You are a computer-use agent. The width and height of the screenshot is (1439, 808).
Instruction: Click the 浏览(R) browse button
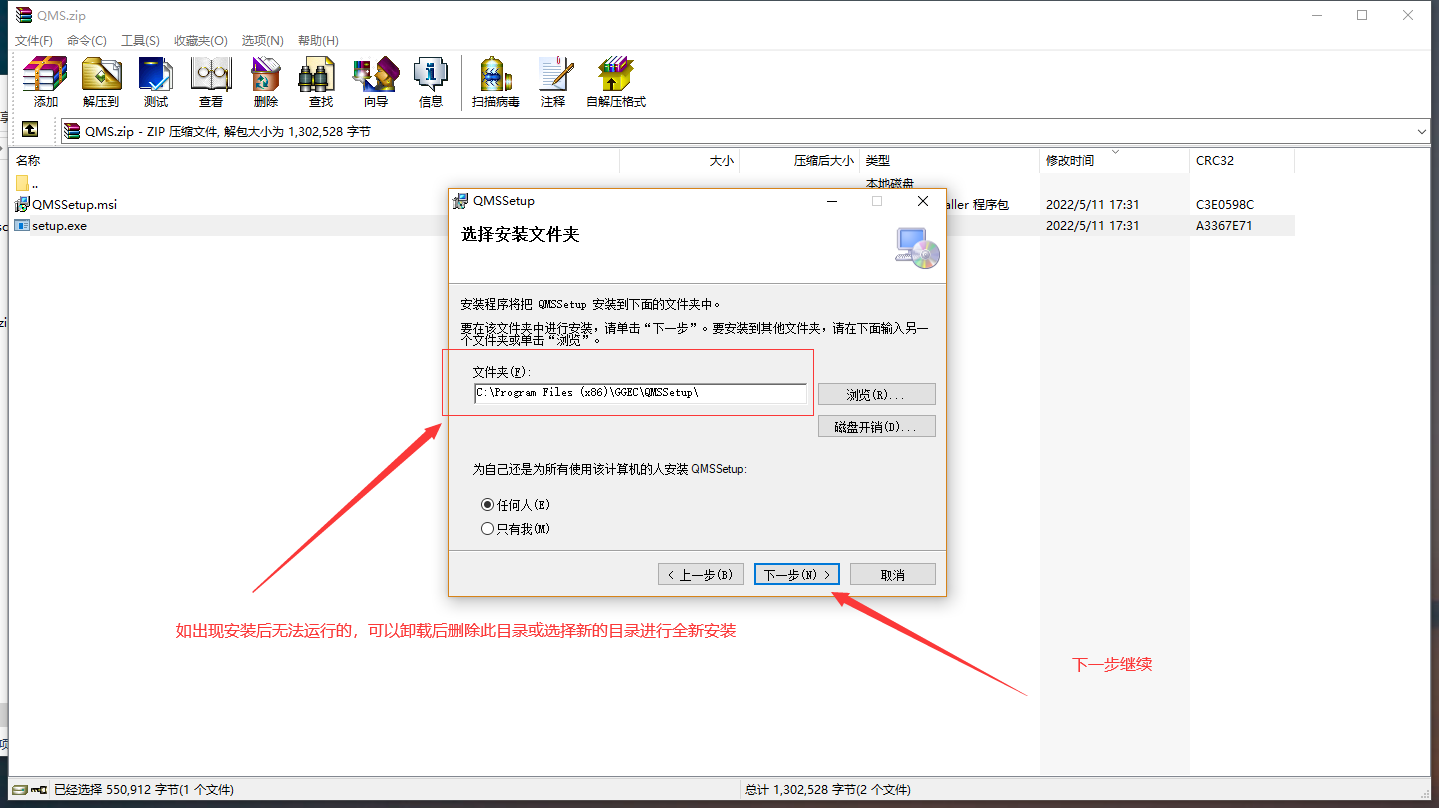click(x=876, y=394)
